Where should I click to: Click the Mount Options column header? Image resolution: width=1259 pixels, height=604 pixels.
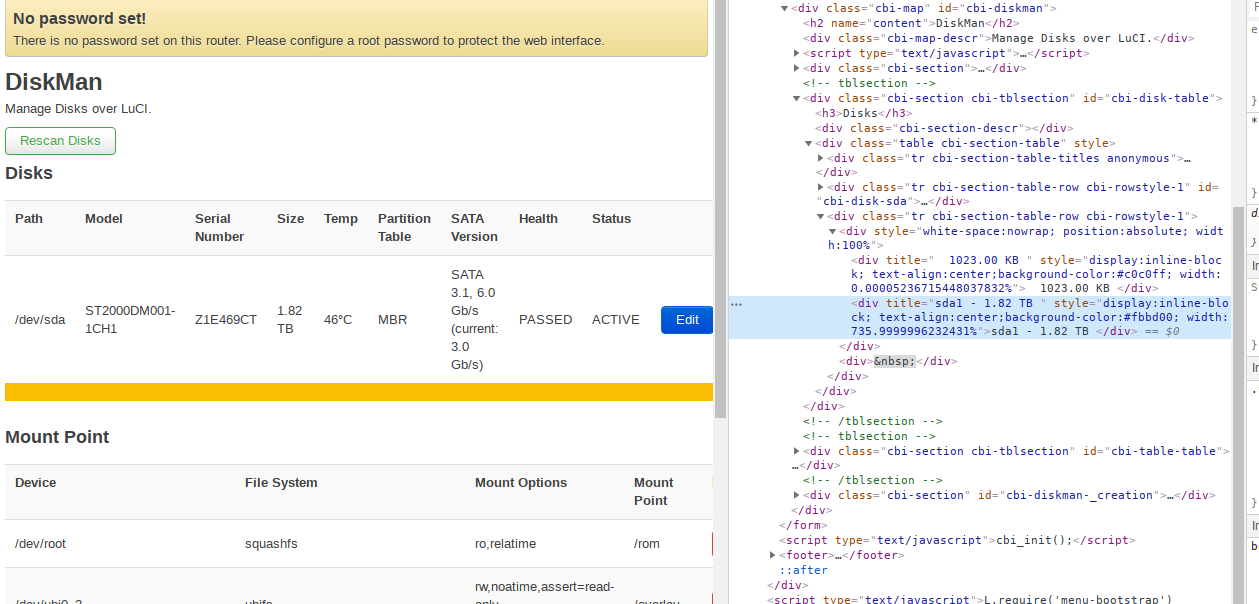click(x=521, y=483)
